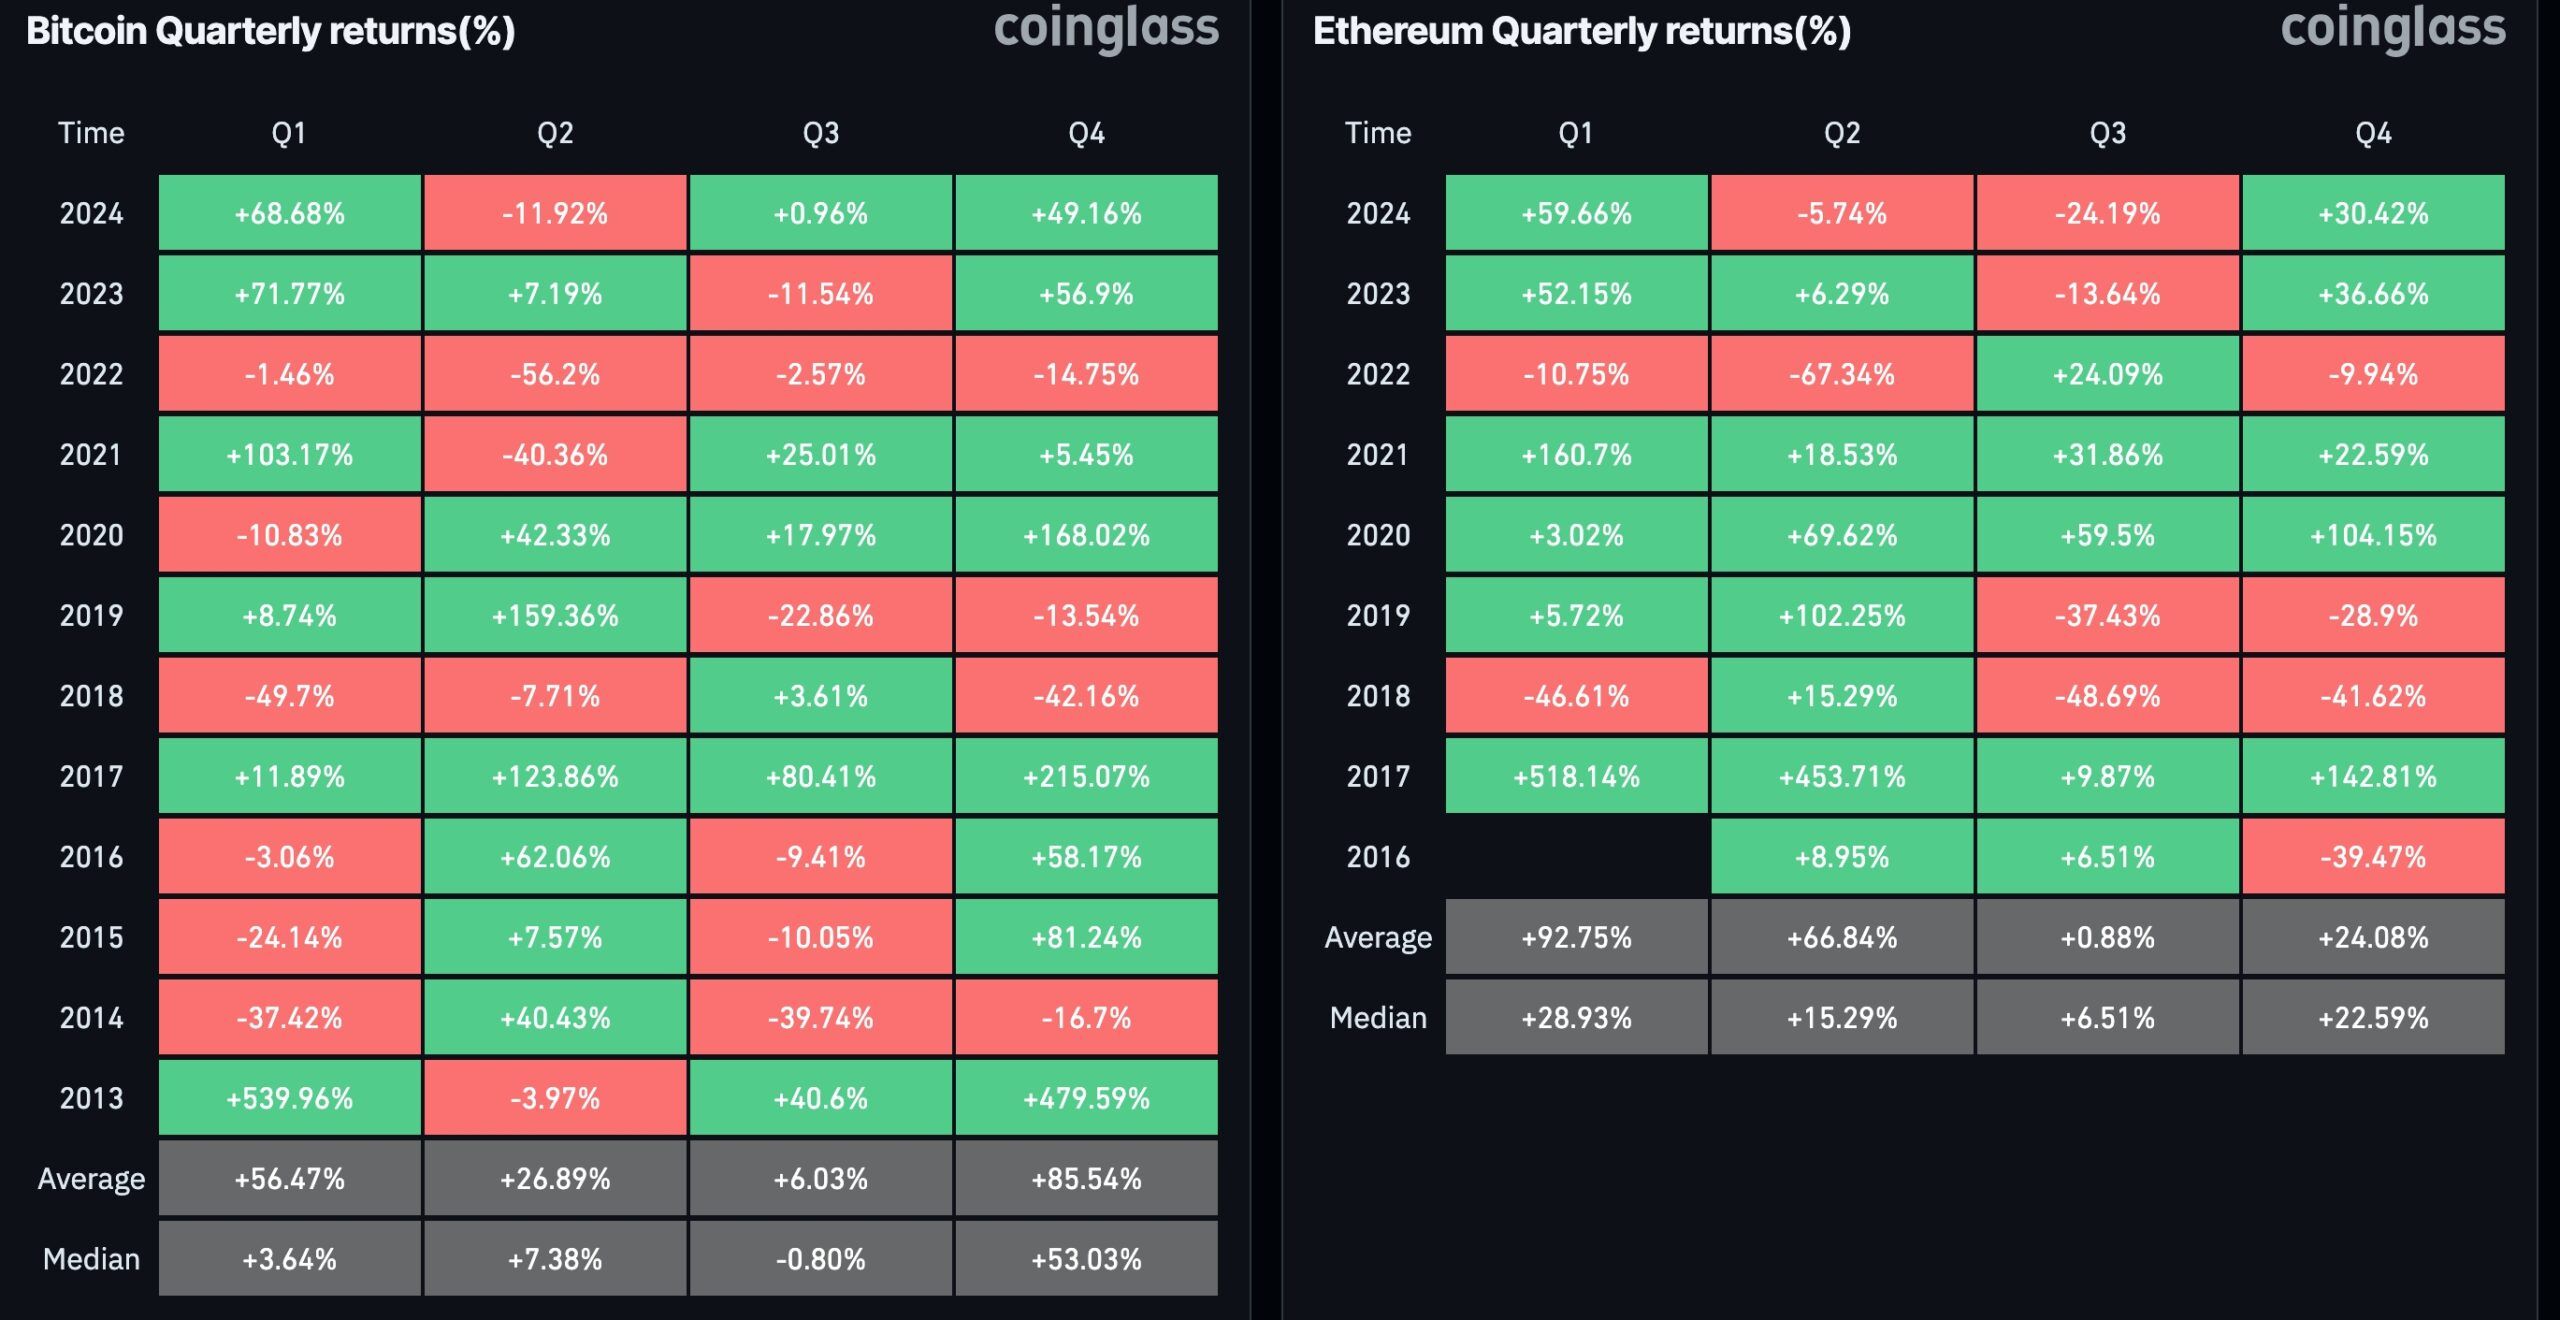
Task: Select the Q4 column header in the Ethereum table
Action: [x=2373, y=133]
